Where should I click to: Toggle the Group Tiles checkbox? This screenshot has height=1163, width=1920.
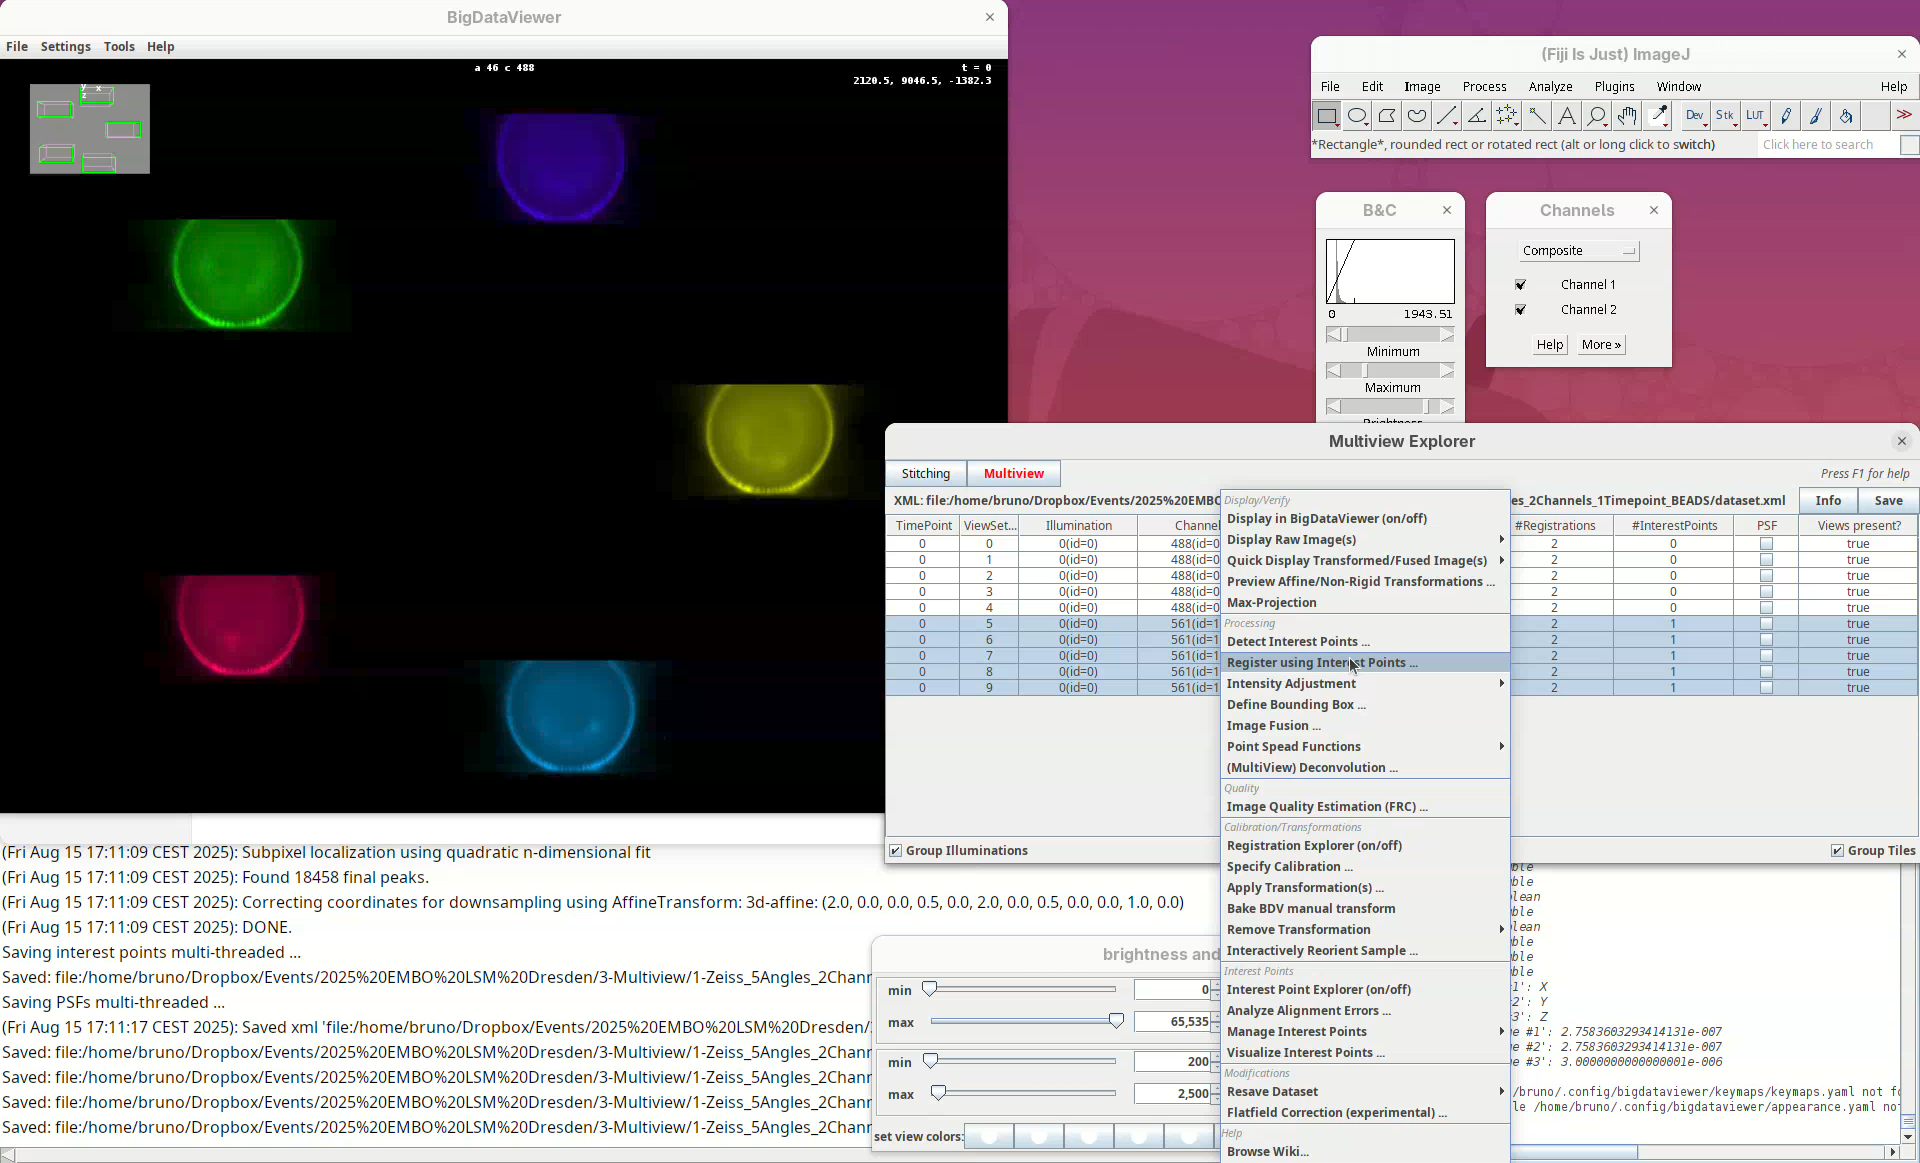point(1837,851)
